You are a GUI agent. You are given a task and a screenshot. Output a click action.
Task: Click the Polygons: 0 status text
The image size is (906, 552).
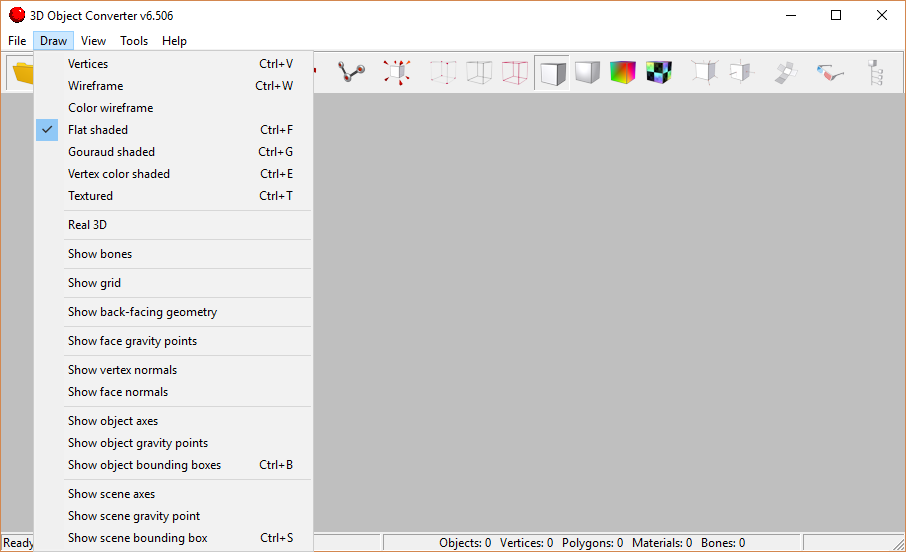pyautogui.click(x=592, y=543)
